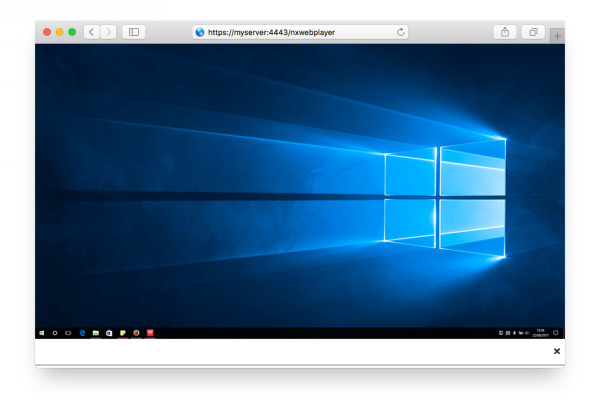Viewport: 600px width, 418px height.
Task: Launch Firefox from the taskbar
Action: tap(136, 333)
